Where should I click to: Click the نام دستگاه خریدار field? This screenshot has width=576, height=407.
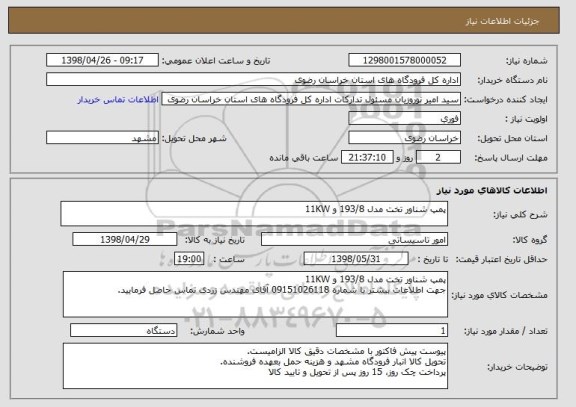click(x=253, y=80)
